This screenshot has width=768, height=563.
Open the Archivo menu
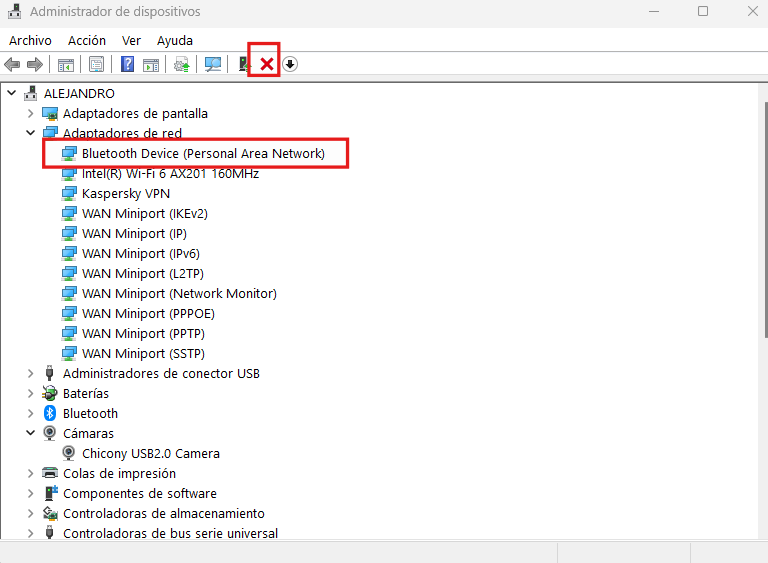tap(30, 40)
